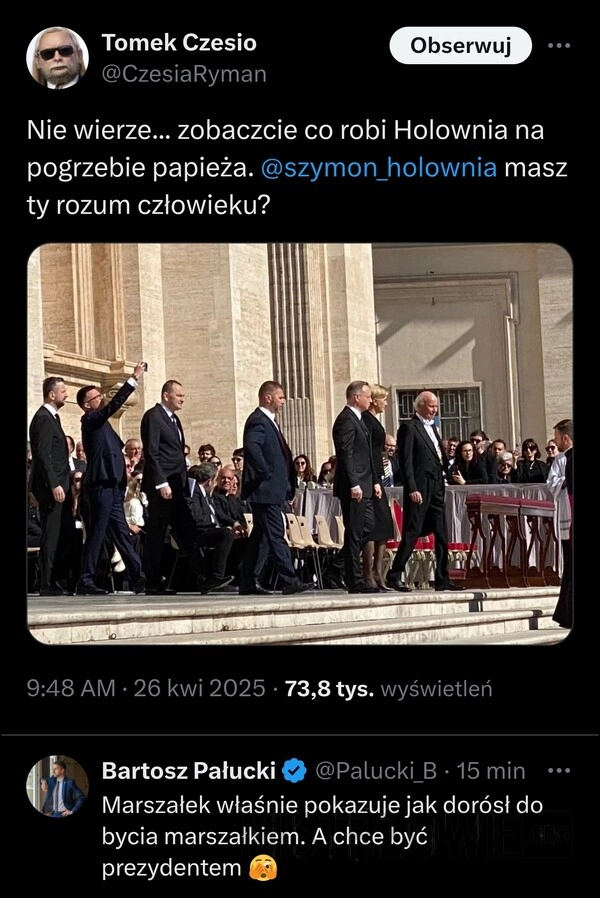Open the @Palucki_B handle link
This screenshot has height=898, width=600.
point(376,771)
